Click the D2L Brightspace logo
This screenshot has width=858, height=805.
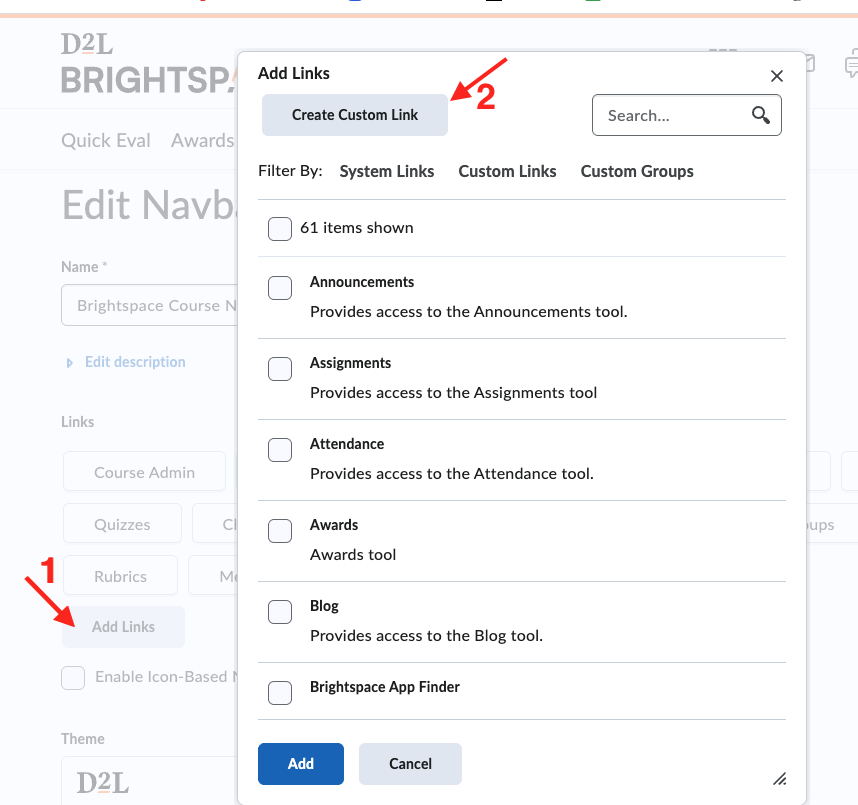coord(148,63)
